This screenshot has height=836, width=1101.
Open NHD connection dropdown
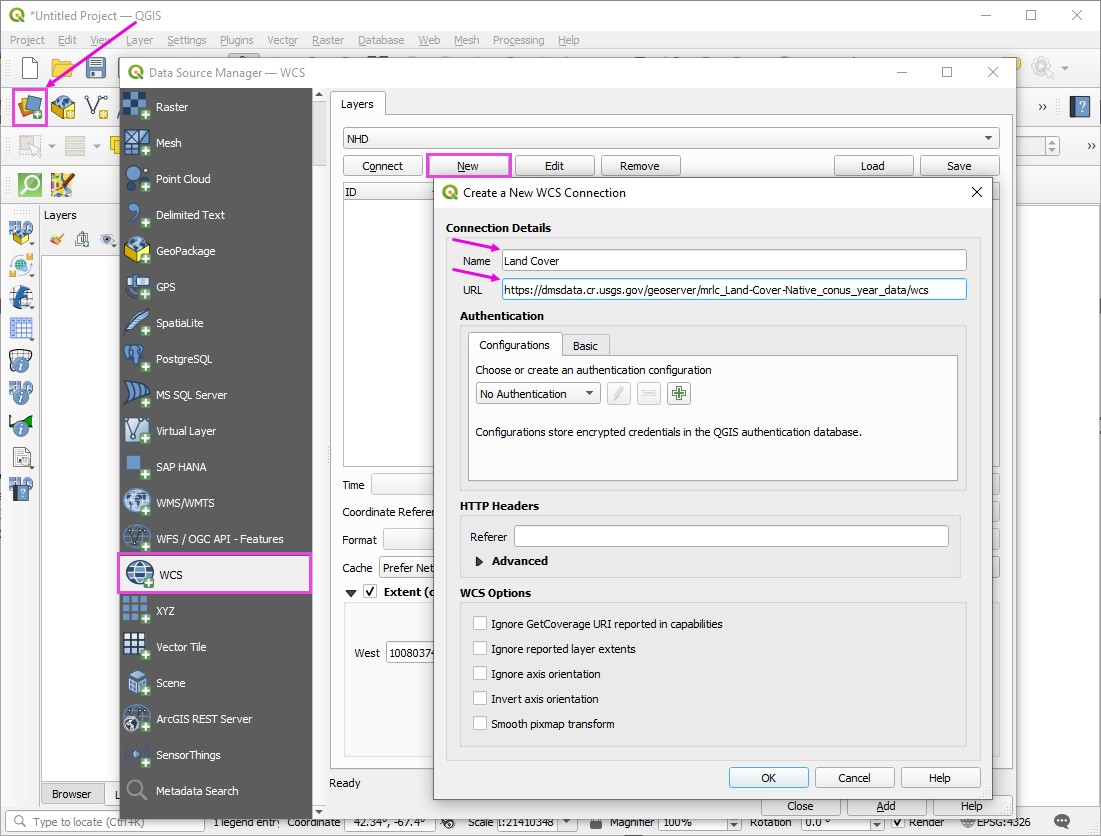(670, 139)
